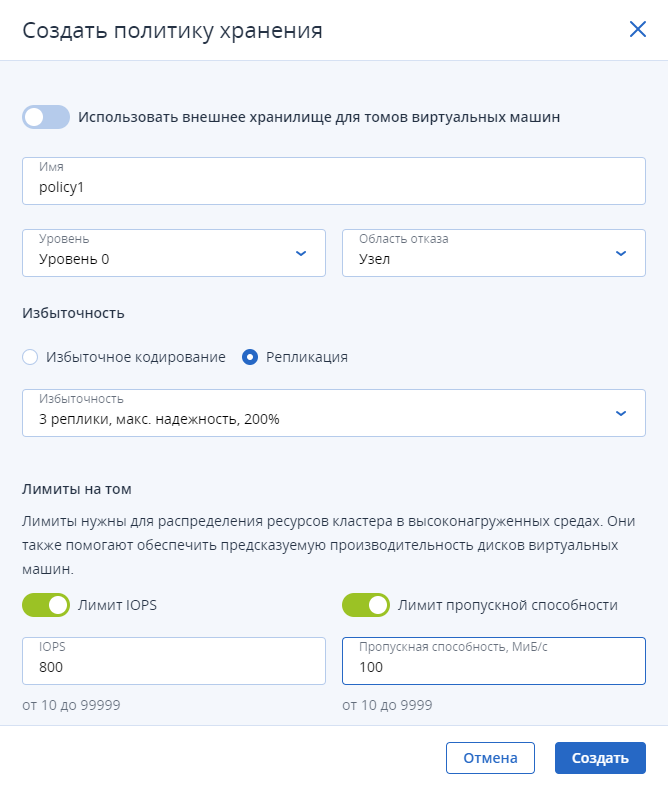The height and width of the screenshot is (786, 668).
Task: Click the IOPS value field showing 800
Action: 174,661
